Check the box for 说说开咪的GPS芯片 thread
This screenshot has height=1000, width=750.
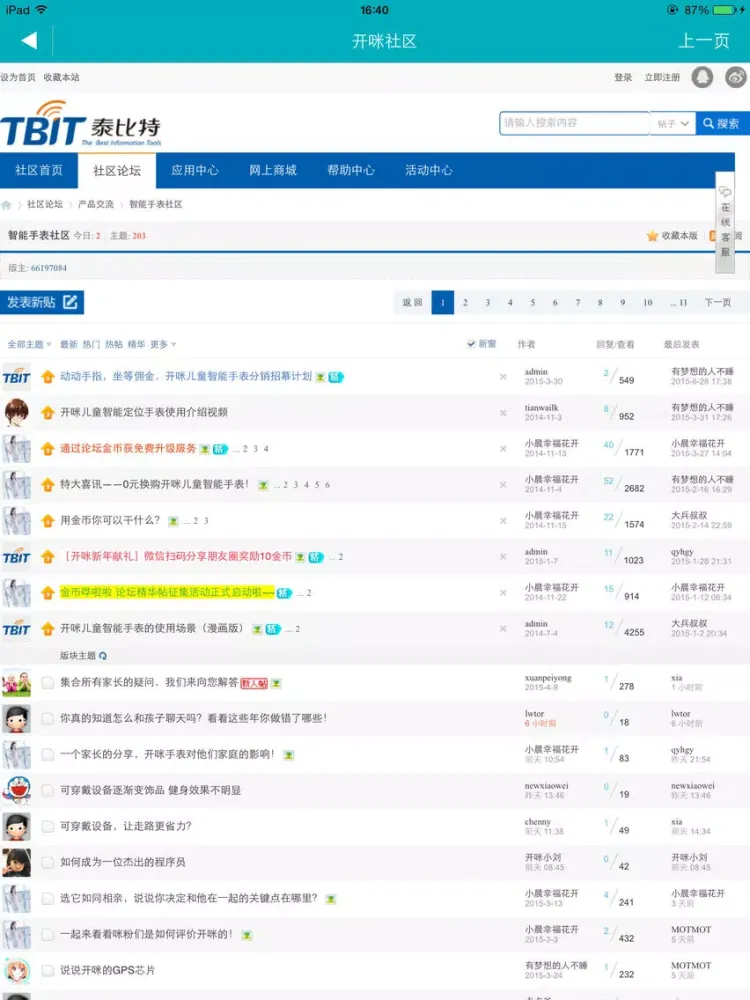click(47, 971)
